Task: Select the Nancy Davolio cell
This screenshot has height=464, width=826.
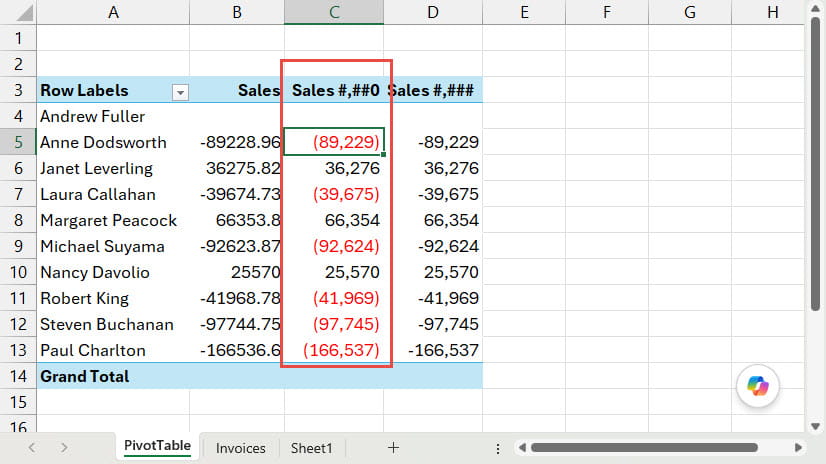Action: coord(113,272)
